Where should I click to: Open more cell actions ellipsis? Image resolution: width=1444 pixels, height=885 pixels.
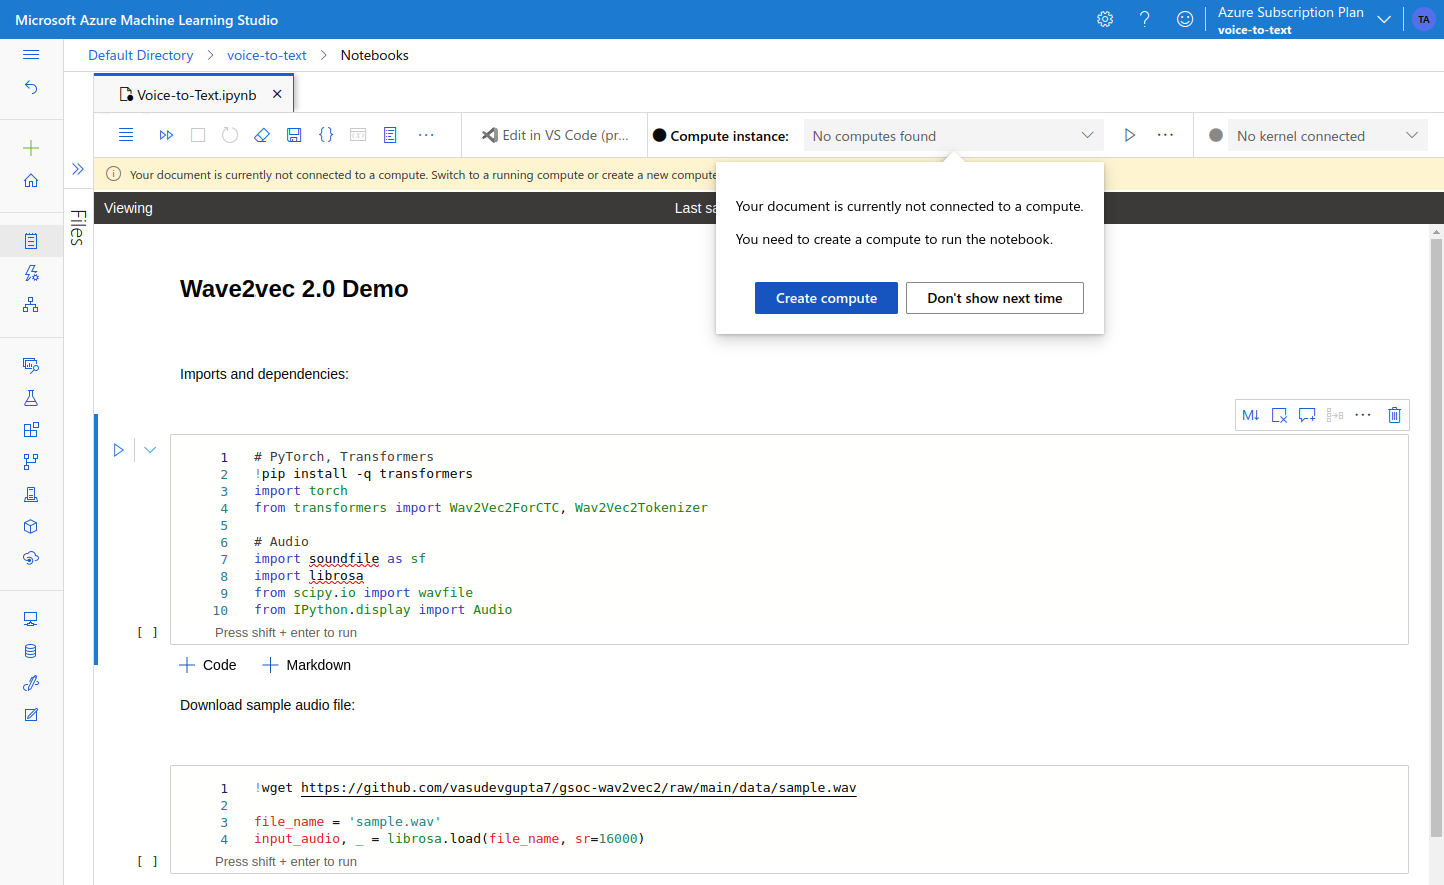[x=1363, y=415]
